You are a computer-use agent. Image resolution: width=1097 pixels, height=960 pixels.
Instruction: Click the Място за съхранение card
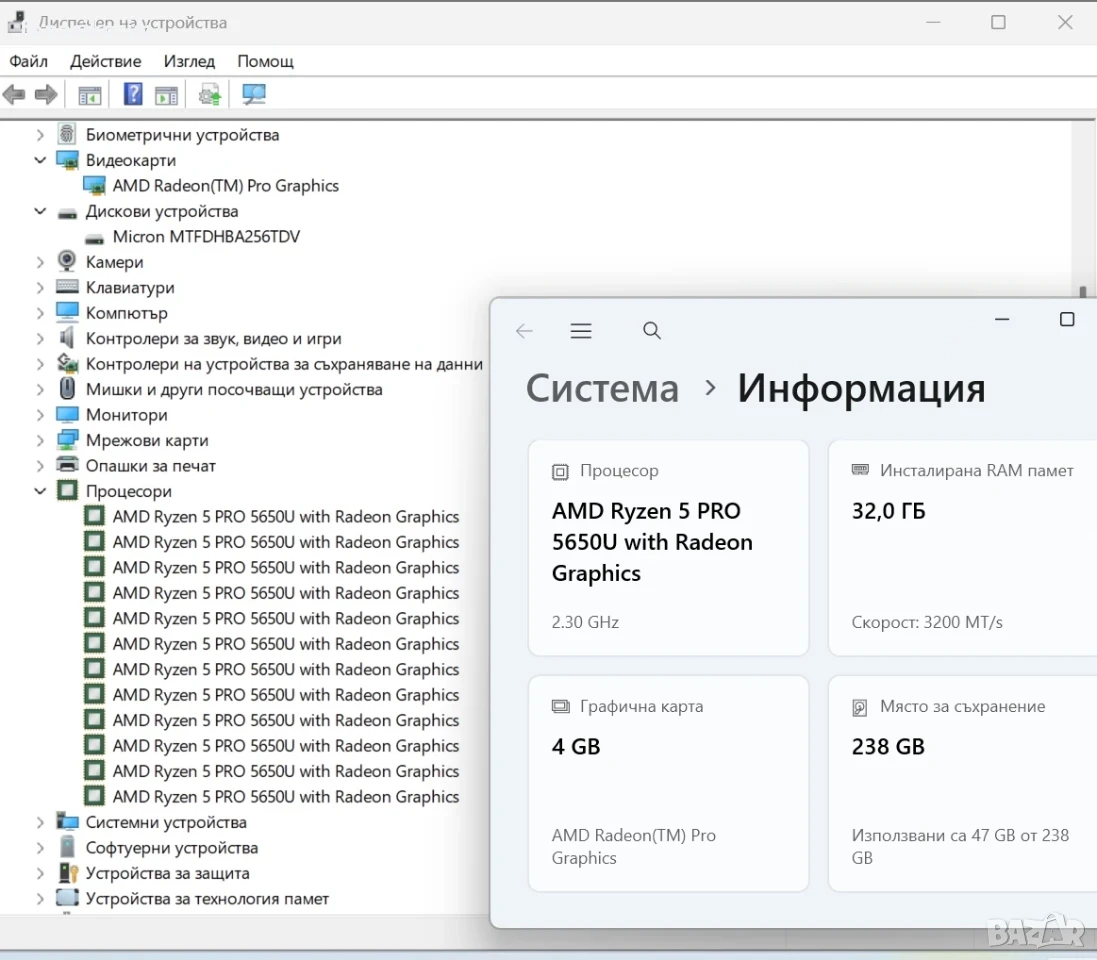pos(963,784)
